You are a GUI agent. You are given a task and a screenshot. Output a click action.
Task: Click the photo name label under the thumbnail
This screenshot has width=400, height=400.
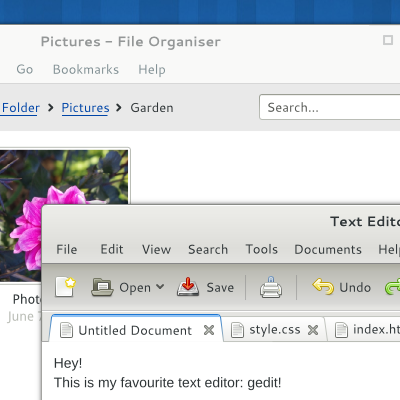27,299
